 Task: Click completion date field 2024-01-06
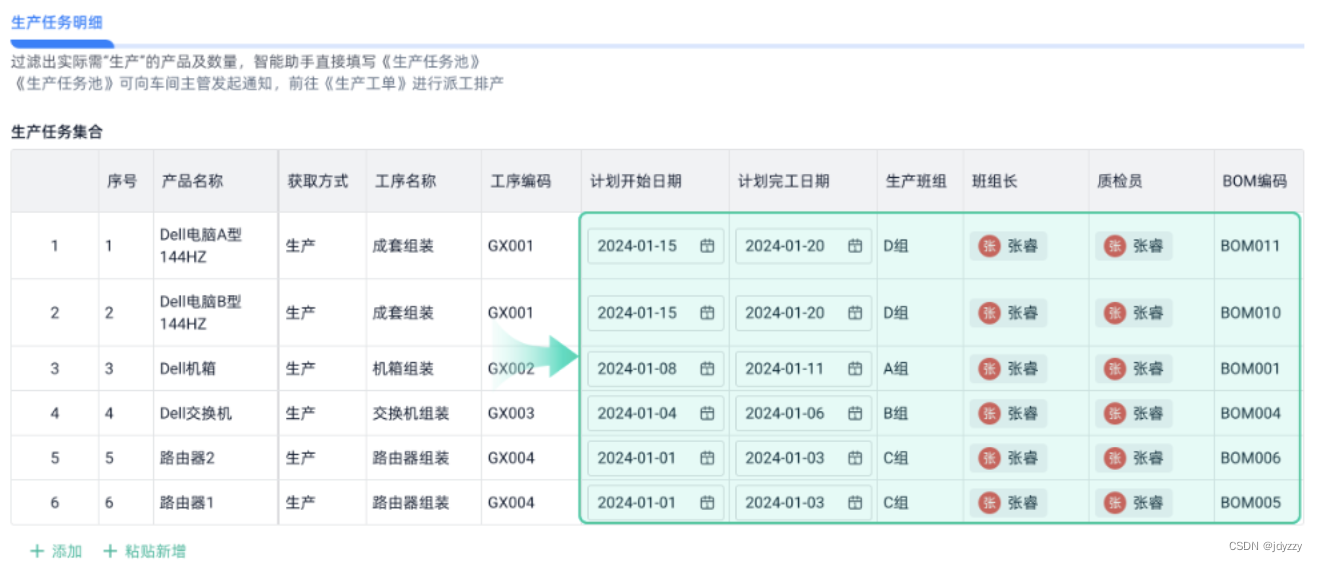(804, 413)
